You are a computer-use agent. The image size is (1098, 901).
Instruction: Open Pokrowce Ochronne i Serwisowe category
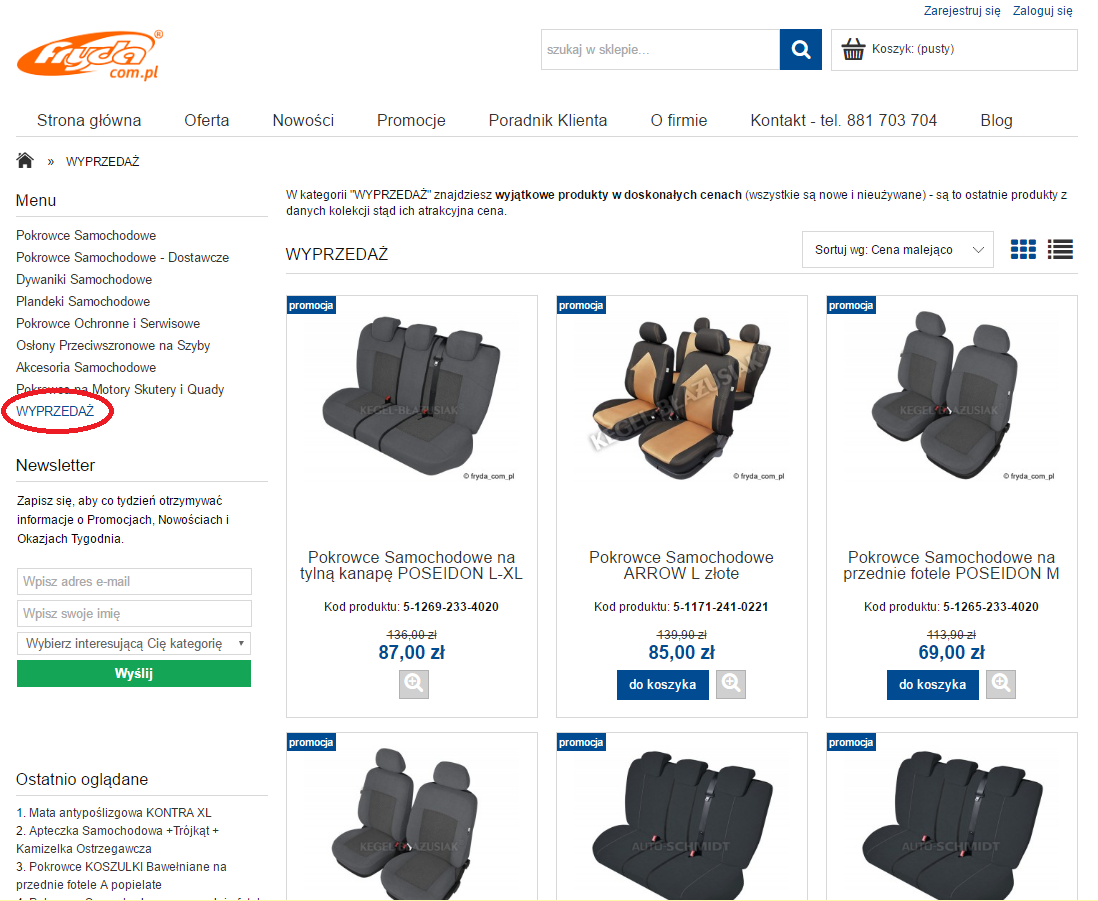point(108,323)
